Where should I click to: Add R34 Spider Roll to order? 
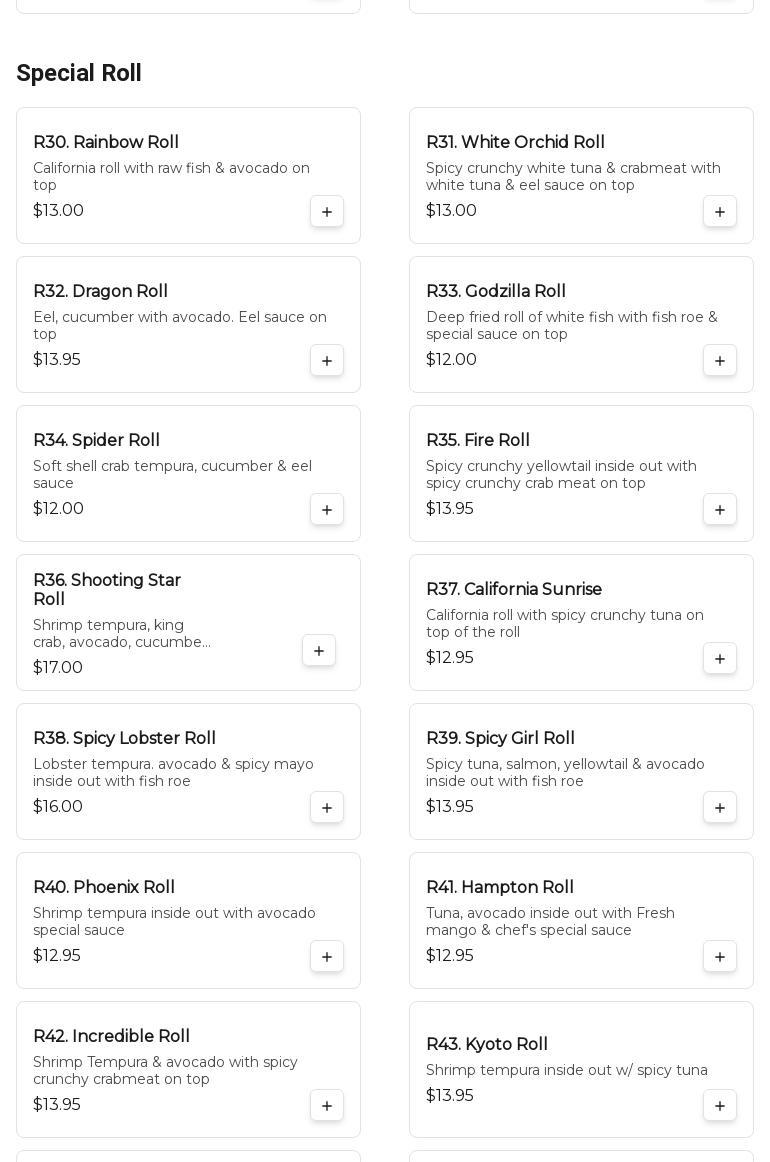(327, 510)
